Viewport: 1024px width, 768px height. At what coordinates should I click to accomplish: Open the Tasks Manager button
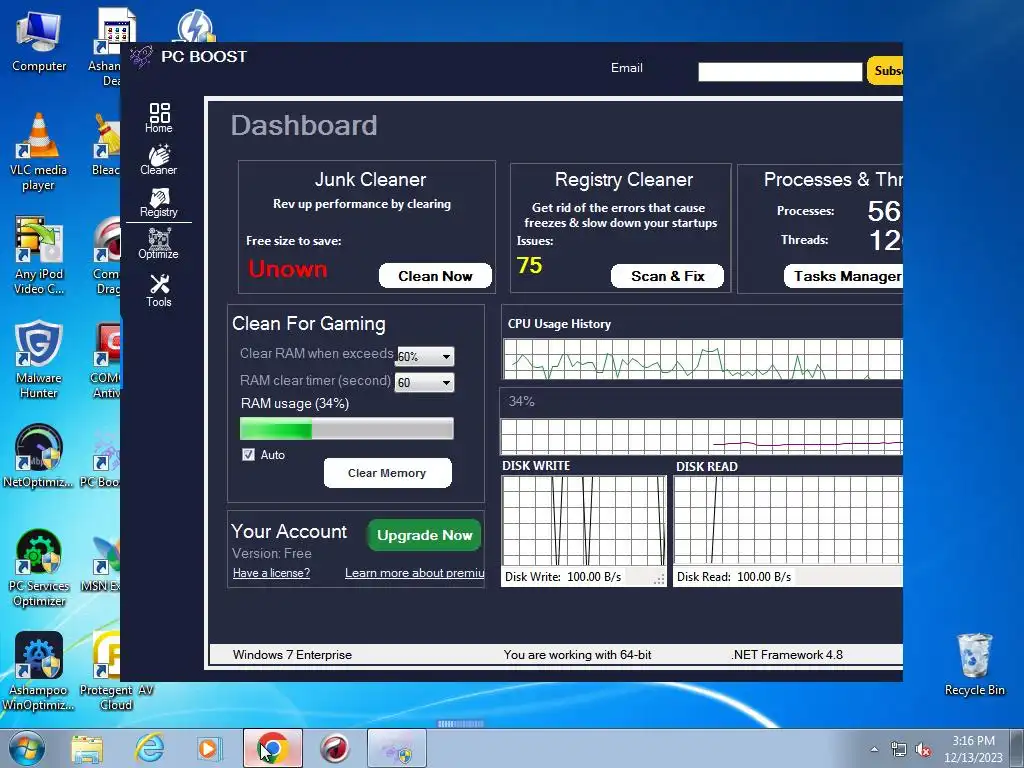pos(843,276)
